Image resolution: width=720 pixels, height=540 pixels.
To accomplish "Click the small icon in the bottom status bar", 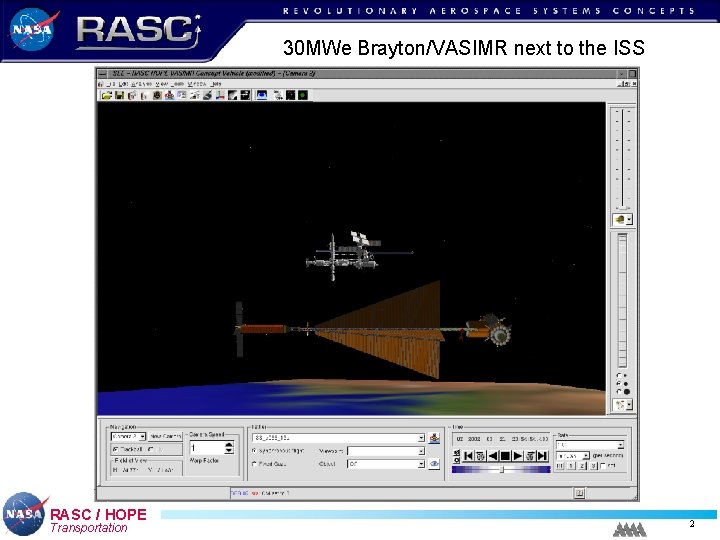I will [579, 493].
